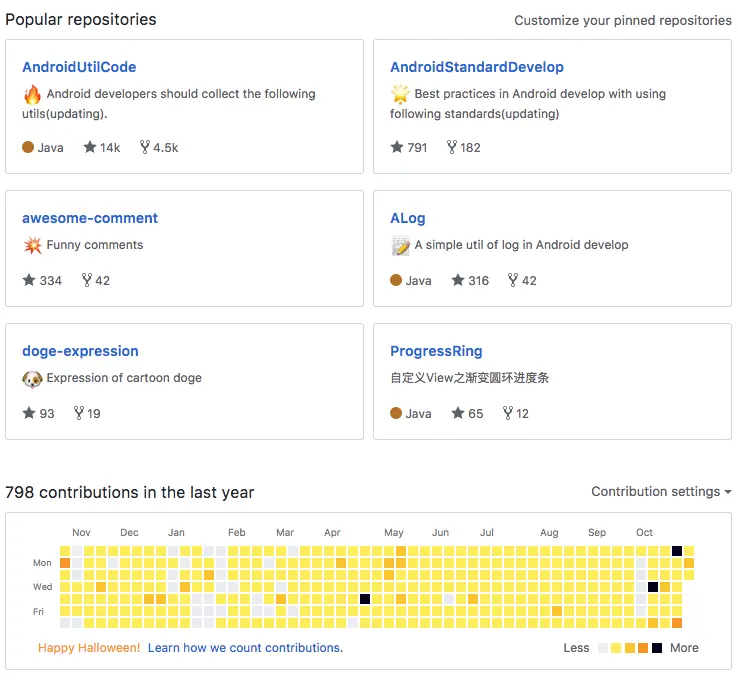Open the AndroidStandardDevelop repository link
This screenshot has height=680, width=738.
[x=477, y=67]
